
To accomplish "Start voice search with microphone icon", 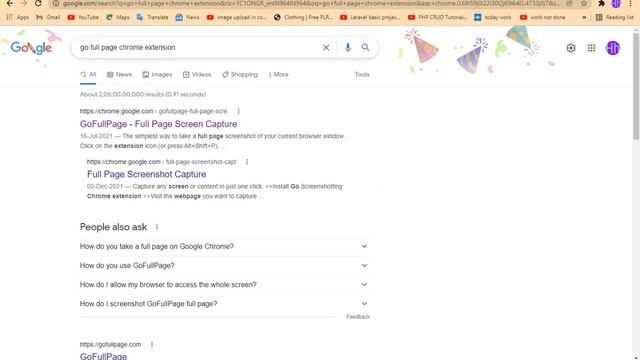I will pos(347,47).
